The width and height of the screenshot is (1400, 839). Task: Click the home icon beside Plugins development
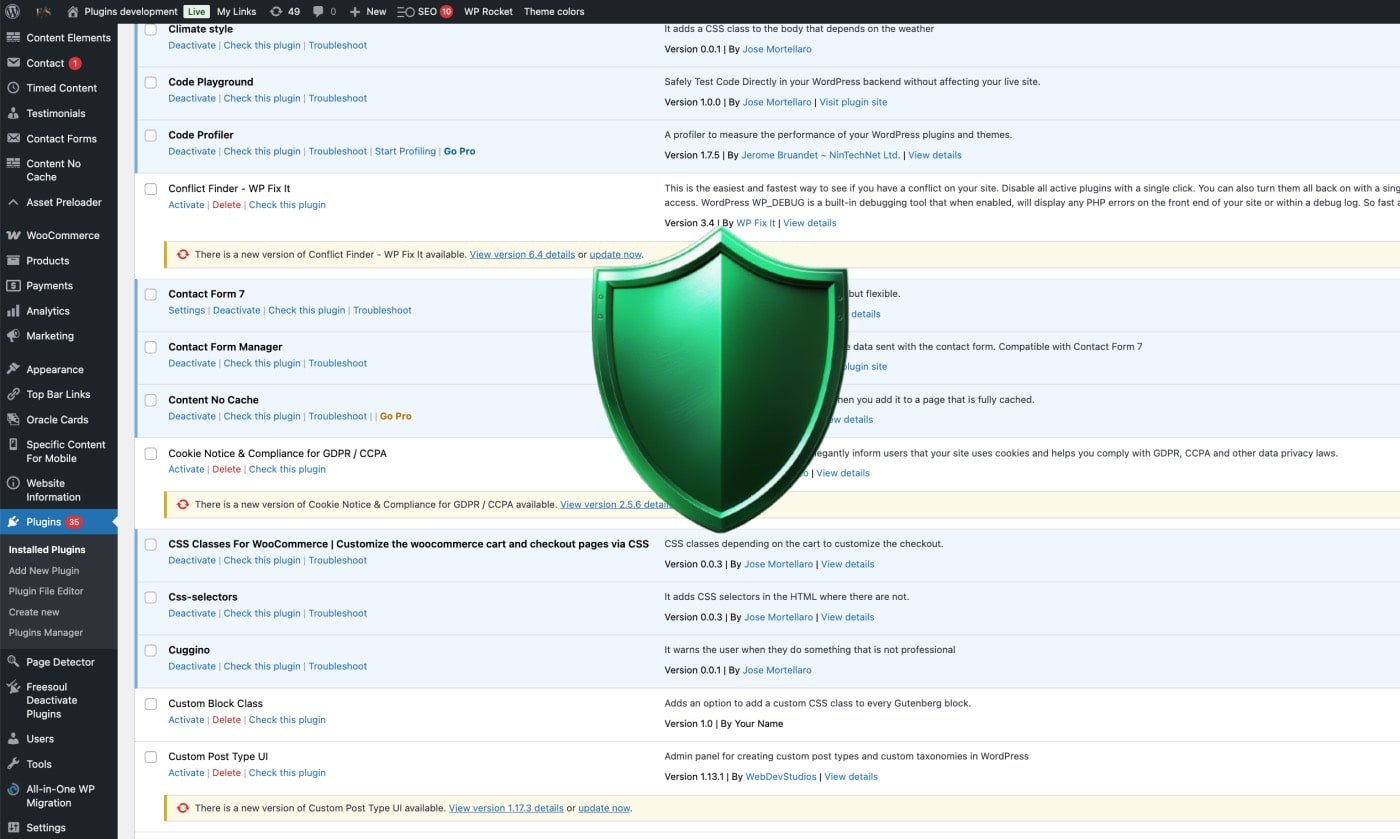pyautogui.click(x=73, y=11)
